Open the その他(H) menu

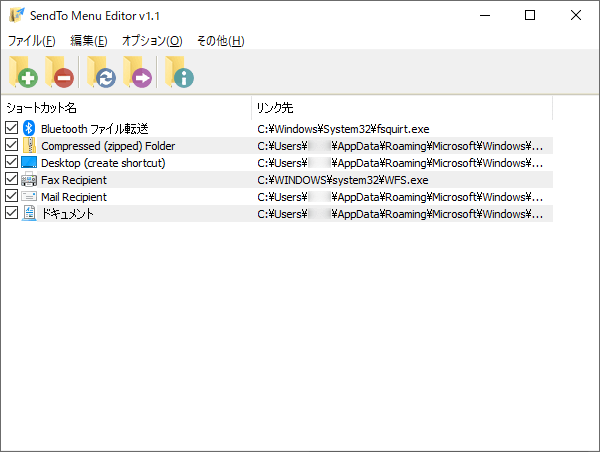point(220,41)
